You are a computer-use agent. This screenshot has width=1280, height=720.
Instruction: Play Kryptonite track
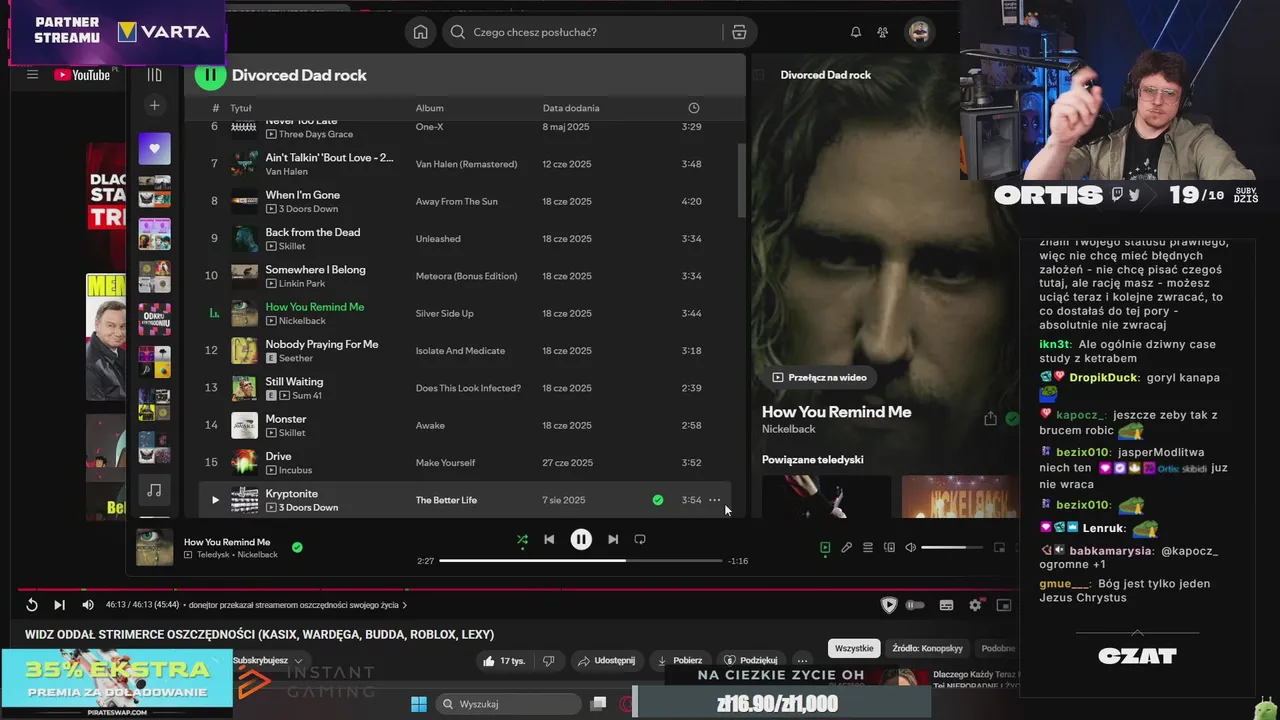click(214, 500)
